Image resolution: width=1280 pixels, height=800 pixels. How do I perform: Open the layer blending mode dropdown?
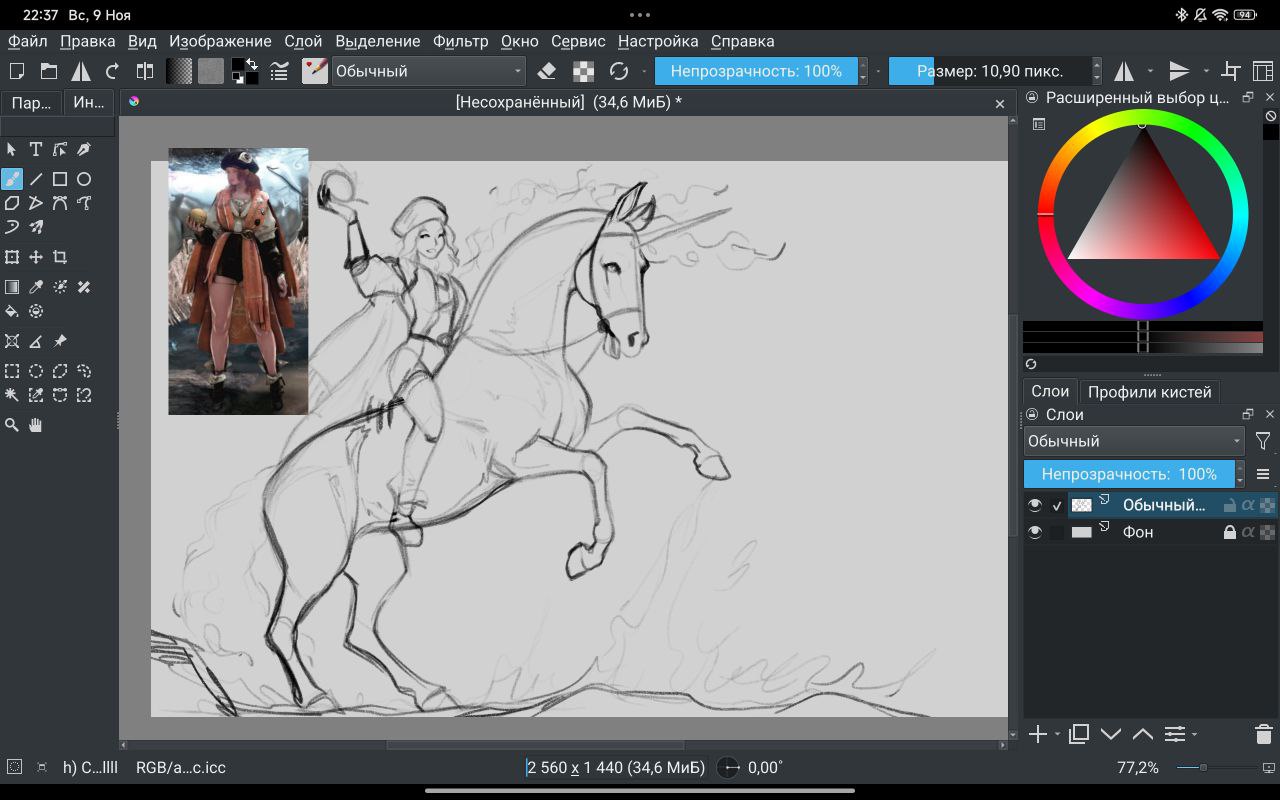(1134, 441)
